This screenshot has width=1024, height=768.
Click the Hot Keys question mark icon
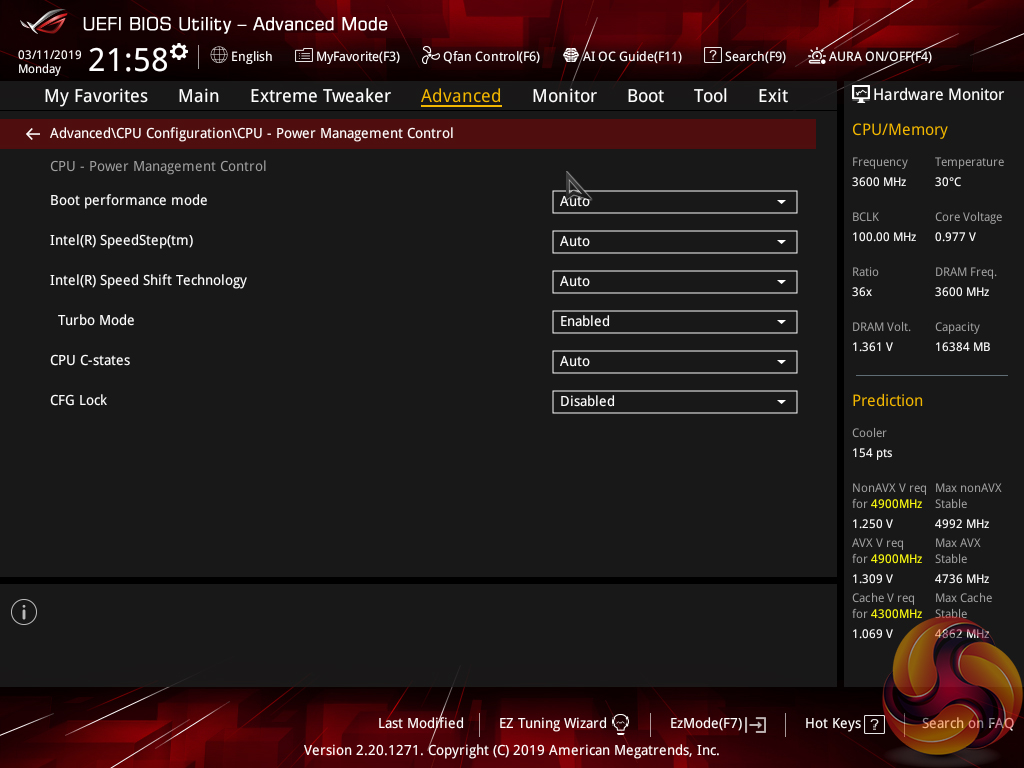coord(874,724)
